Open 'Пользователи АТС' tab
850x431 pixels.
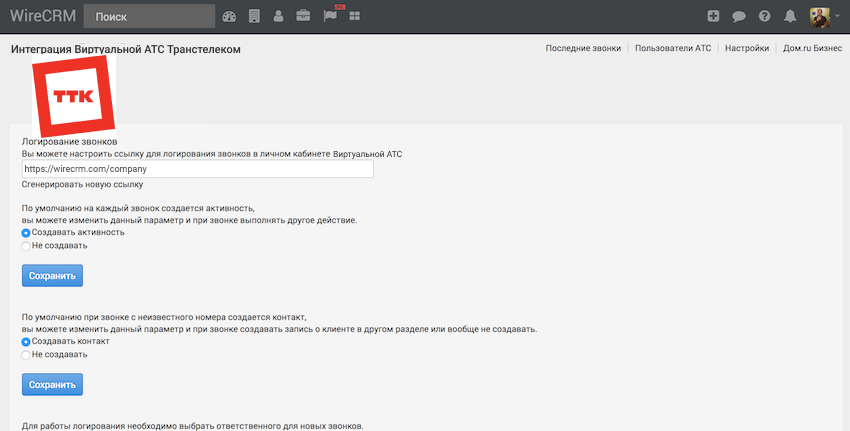click(673, 48)
